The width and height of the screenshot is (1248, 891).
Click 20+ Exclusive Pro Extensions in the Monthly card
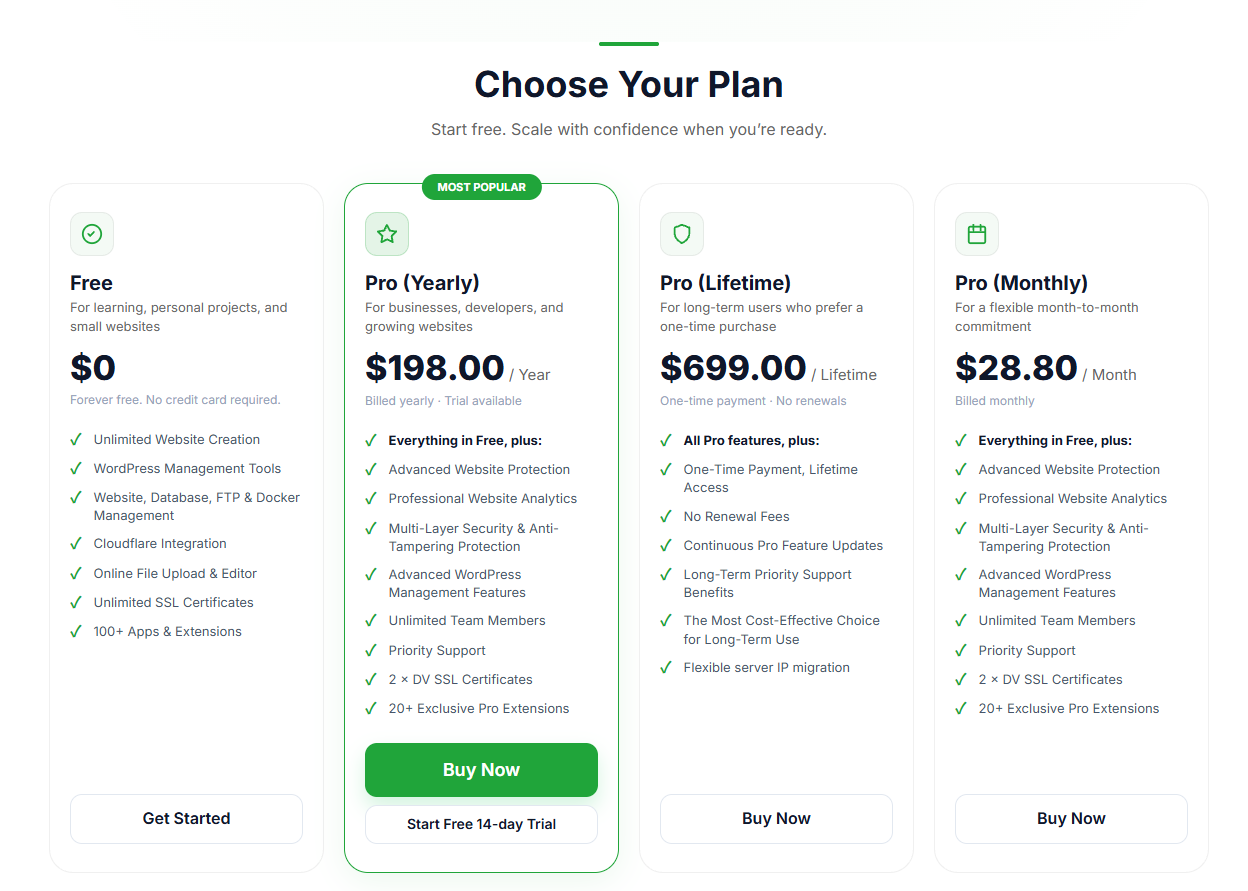click(x=1069, y=709)
